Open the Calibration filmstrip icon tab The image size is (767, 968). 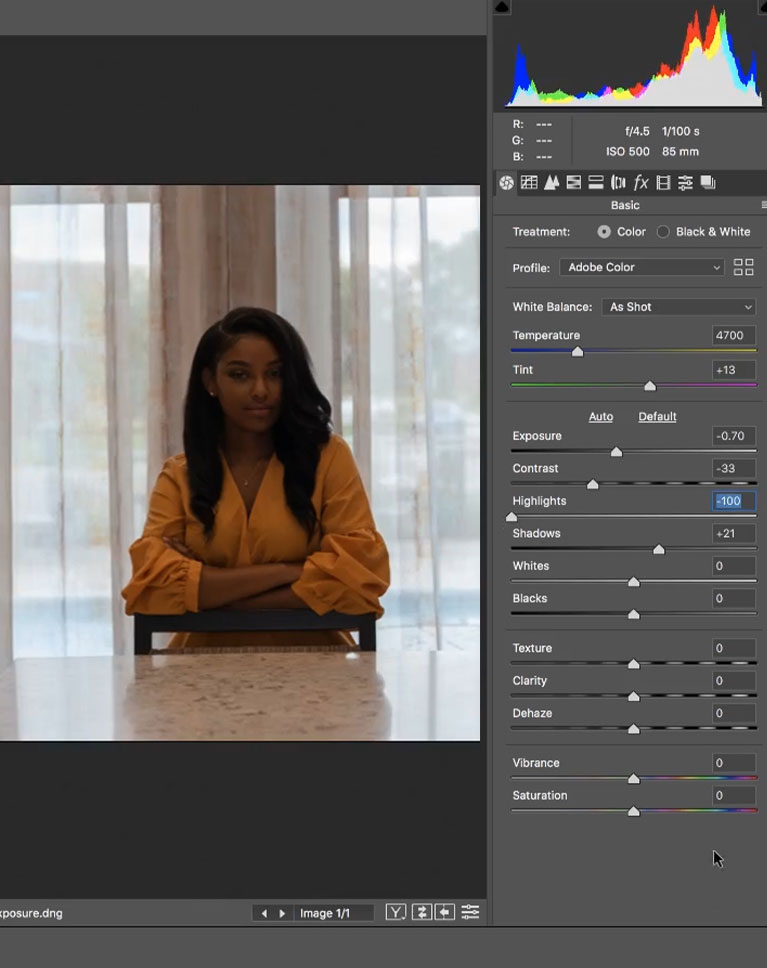point(663,182)
